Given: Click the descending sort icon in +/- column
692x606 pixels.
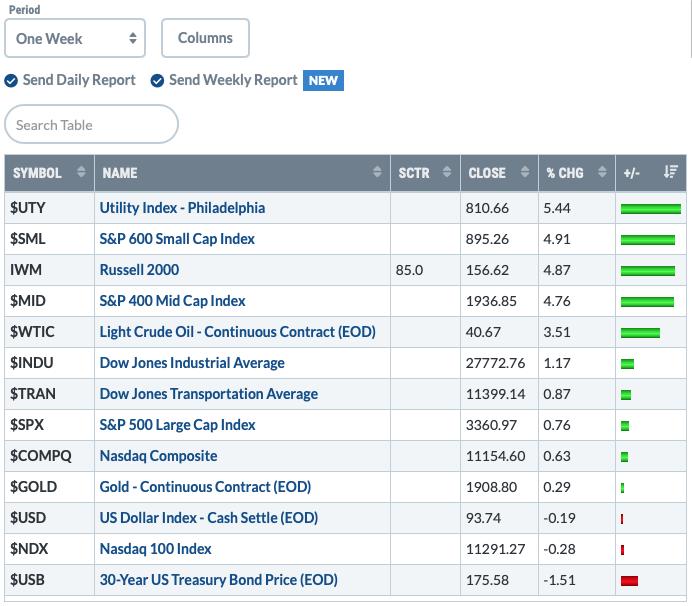Looking at the screenshot, I should point(670,173).
